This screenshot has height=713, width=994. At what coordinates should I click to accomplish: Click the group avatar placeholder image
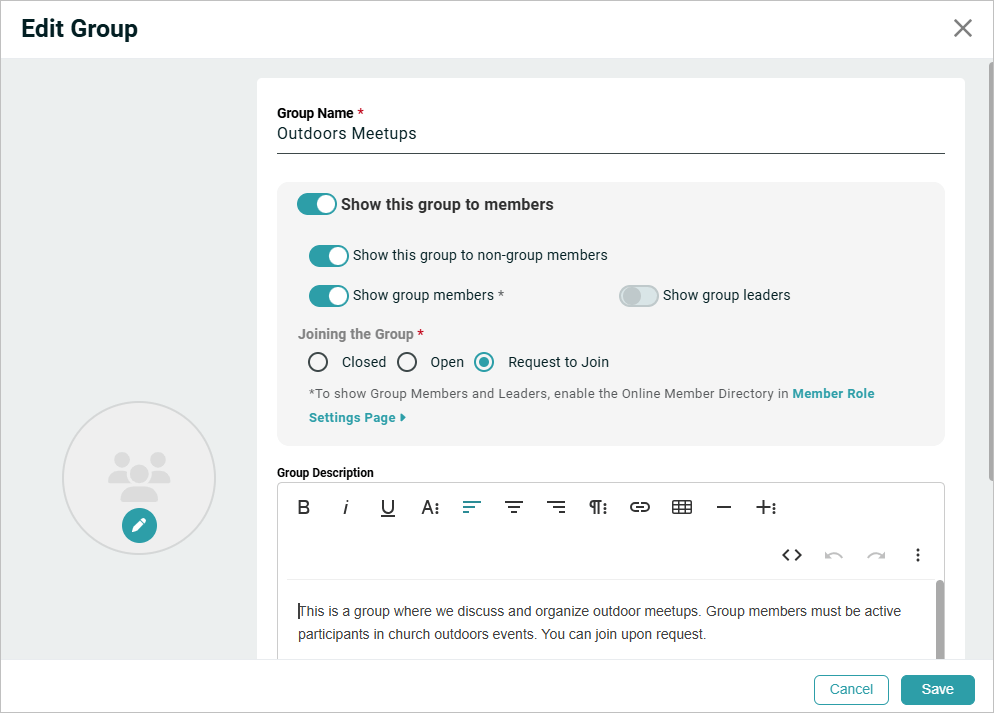139,475
